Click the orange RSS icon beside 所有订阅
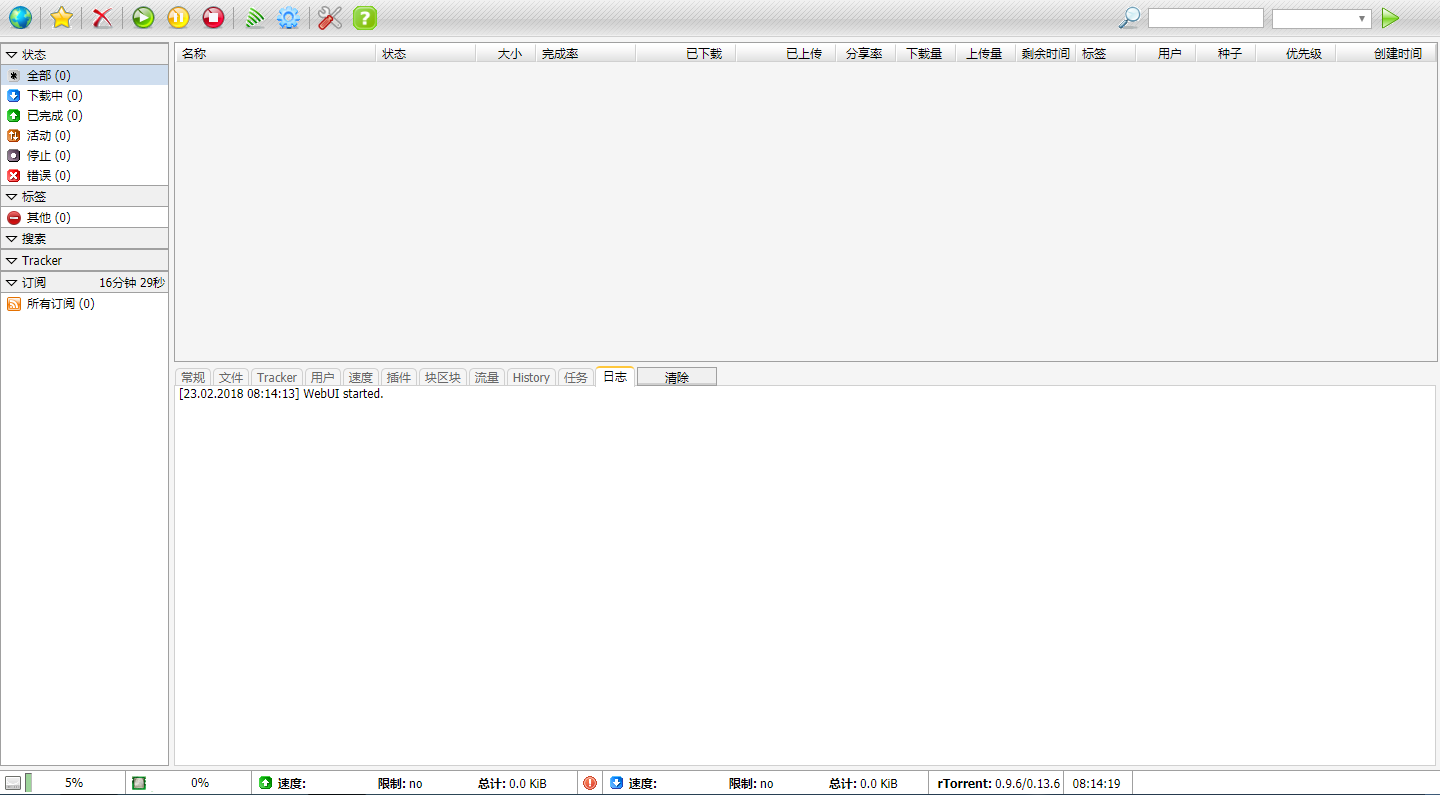The width and height of the screenshot is (1440, 795). (14, 304)
